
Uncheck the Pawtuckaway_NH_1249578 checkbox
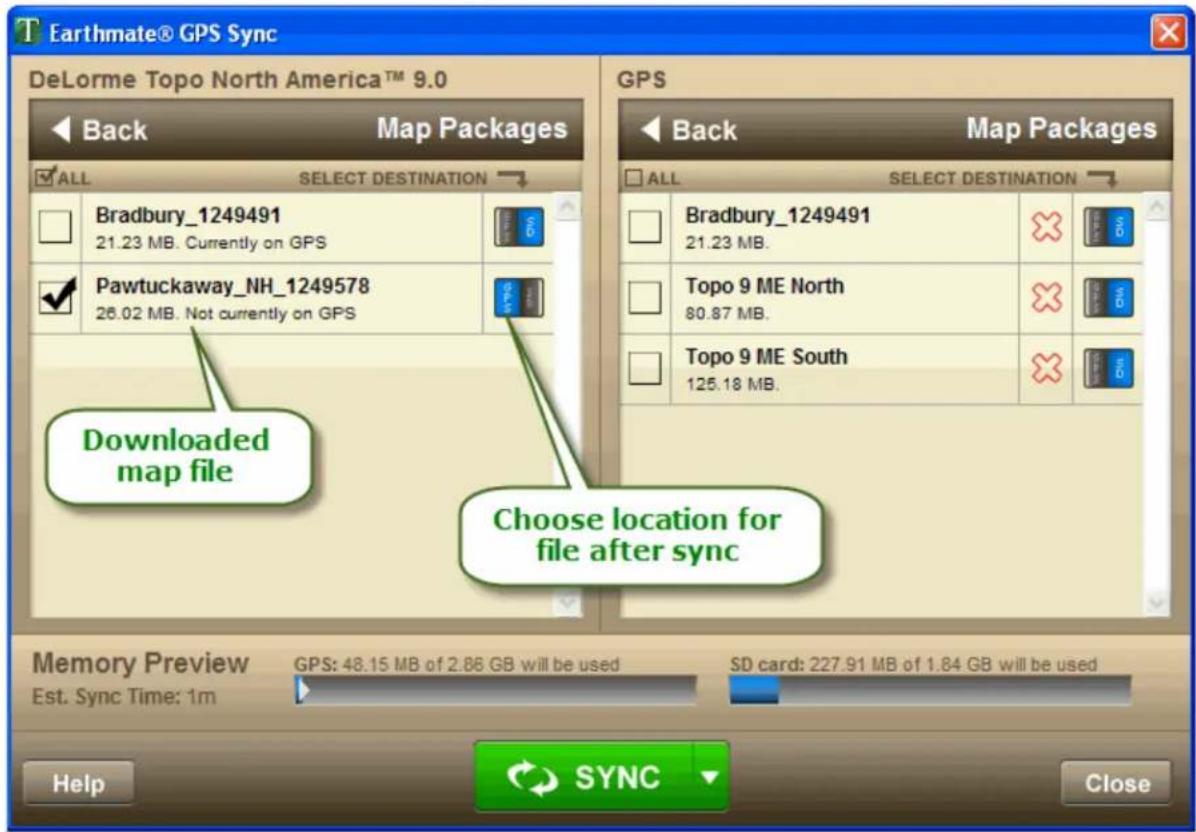[56, 297]
